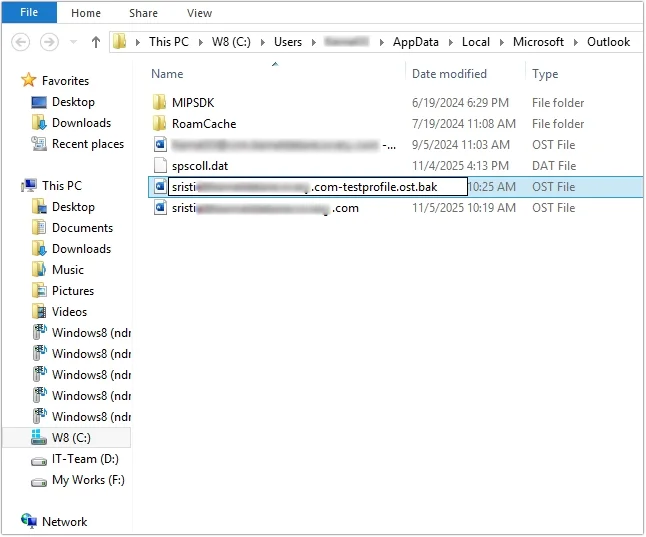This screenshot has height=537, width=646.
Task: Sort by Date modified column
Action: (x=449, y=74)
